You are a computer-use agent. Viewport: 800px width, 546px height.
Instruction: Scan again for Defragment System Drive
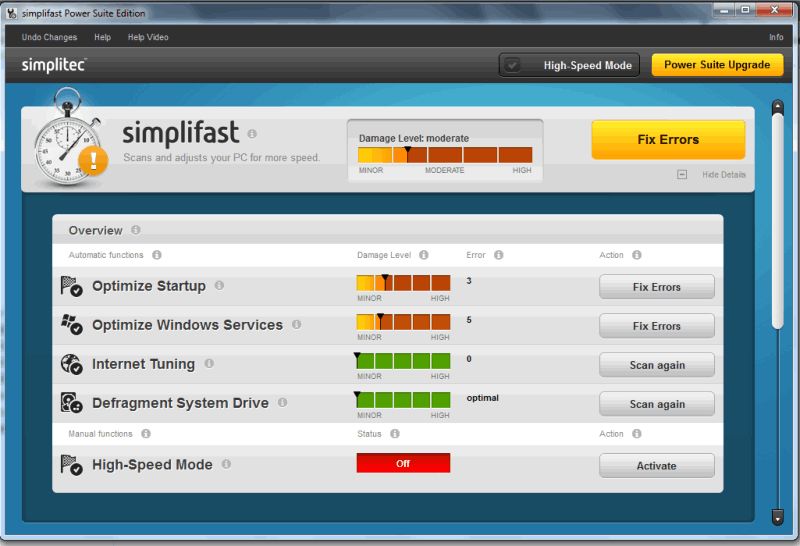pos(657,404)
